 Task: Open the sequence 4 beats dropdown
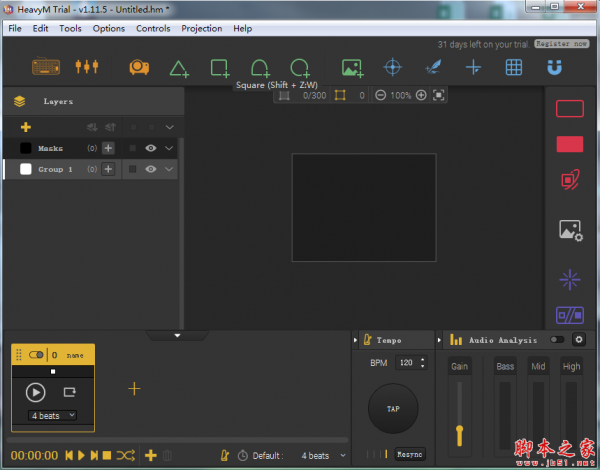pos(52,415)
